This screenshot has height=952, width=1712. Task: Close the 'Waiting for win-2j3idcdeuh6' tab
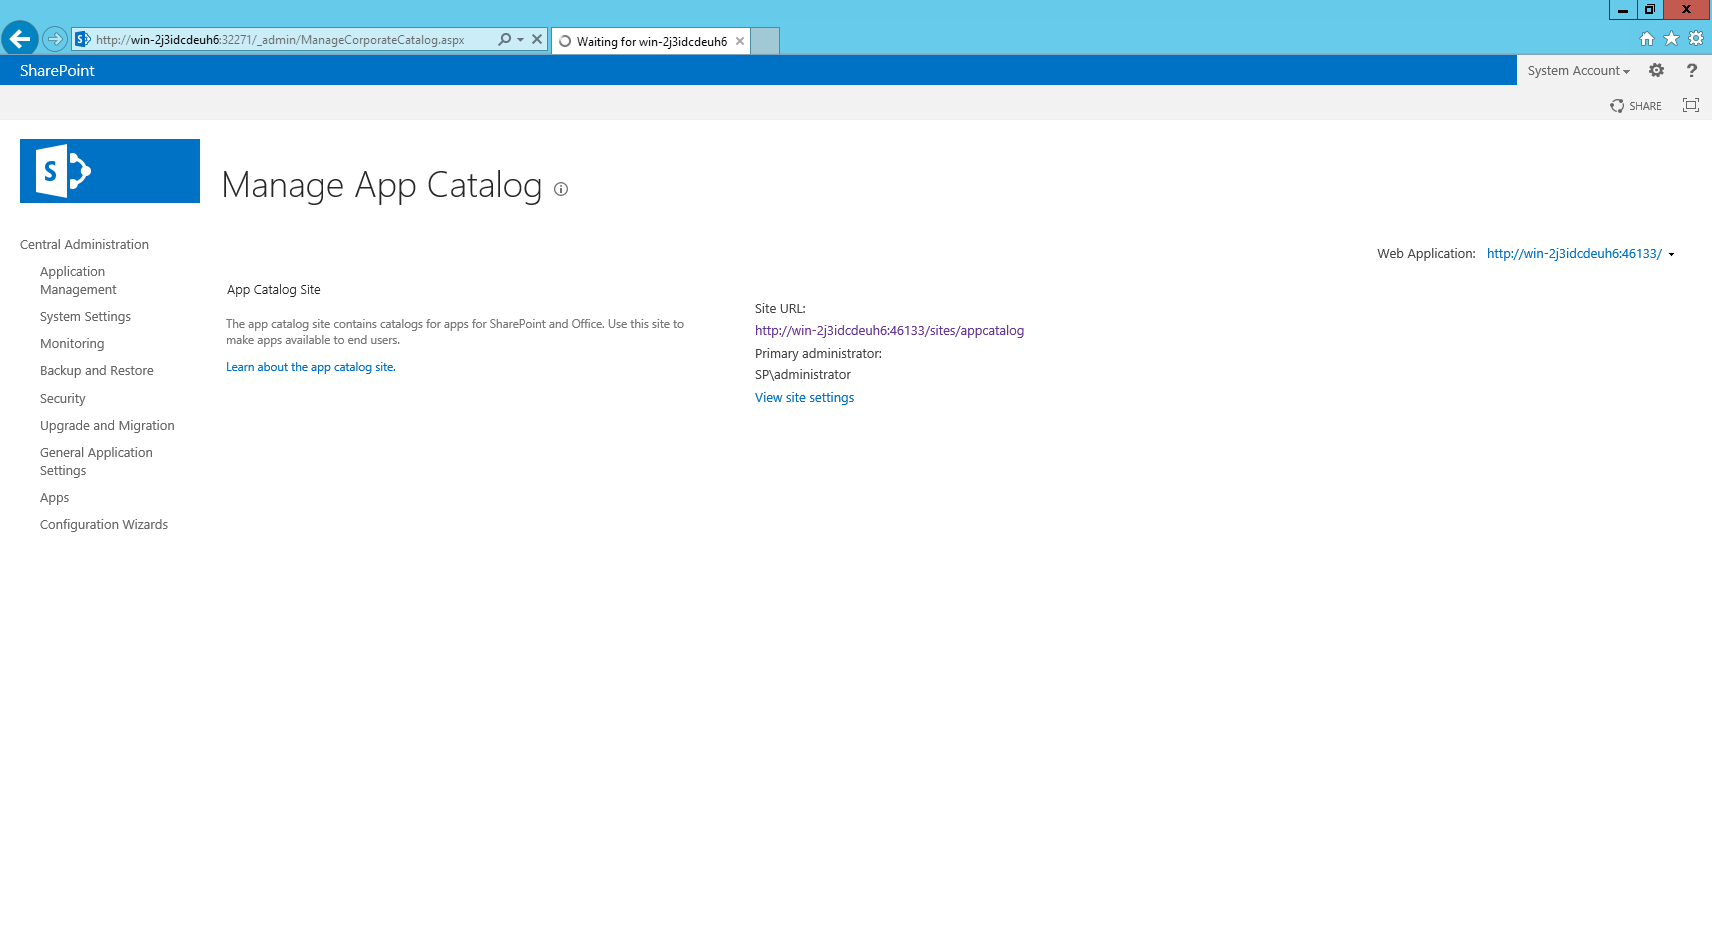pyautogui.click(x=740, y=41)
